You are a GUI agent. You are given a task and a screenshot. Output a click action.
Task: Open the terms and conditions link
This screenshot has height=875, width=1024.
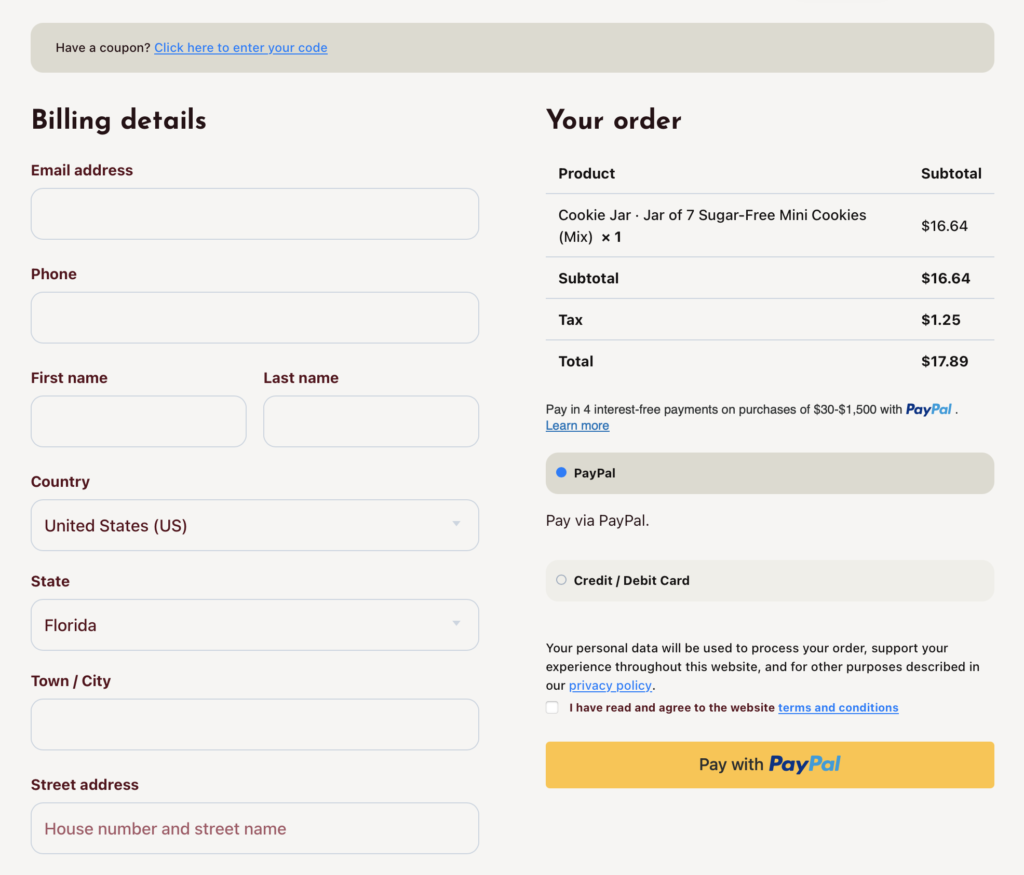coord(838,708)
